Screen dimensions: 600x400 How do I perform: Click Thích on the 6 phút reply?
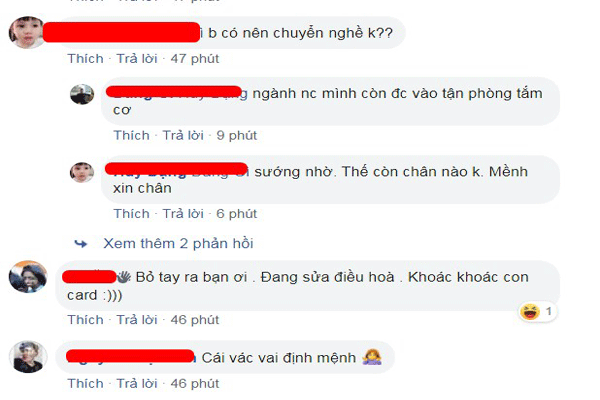coord(132,214)
